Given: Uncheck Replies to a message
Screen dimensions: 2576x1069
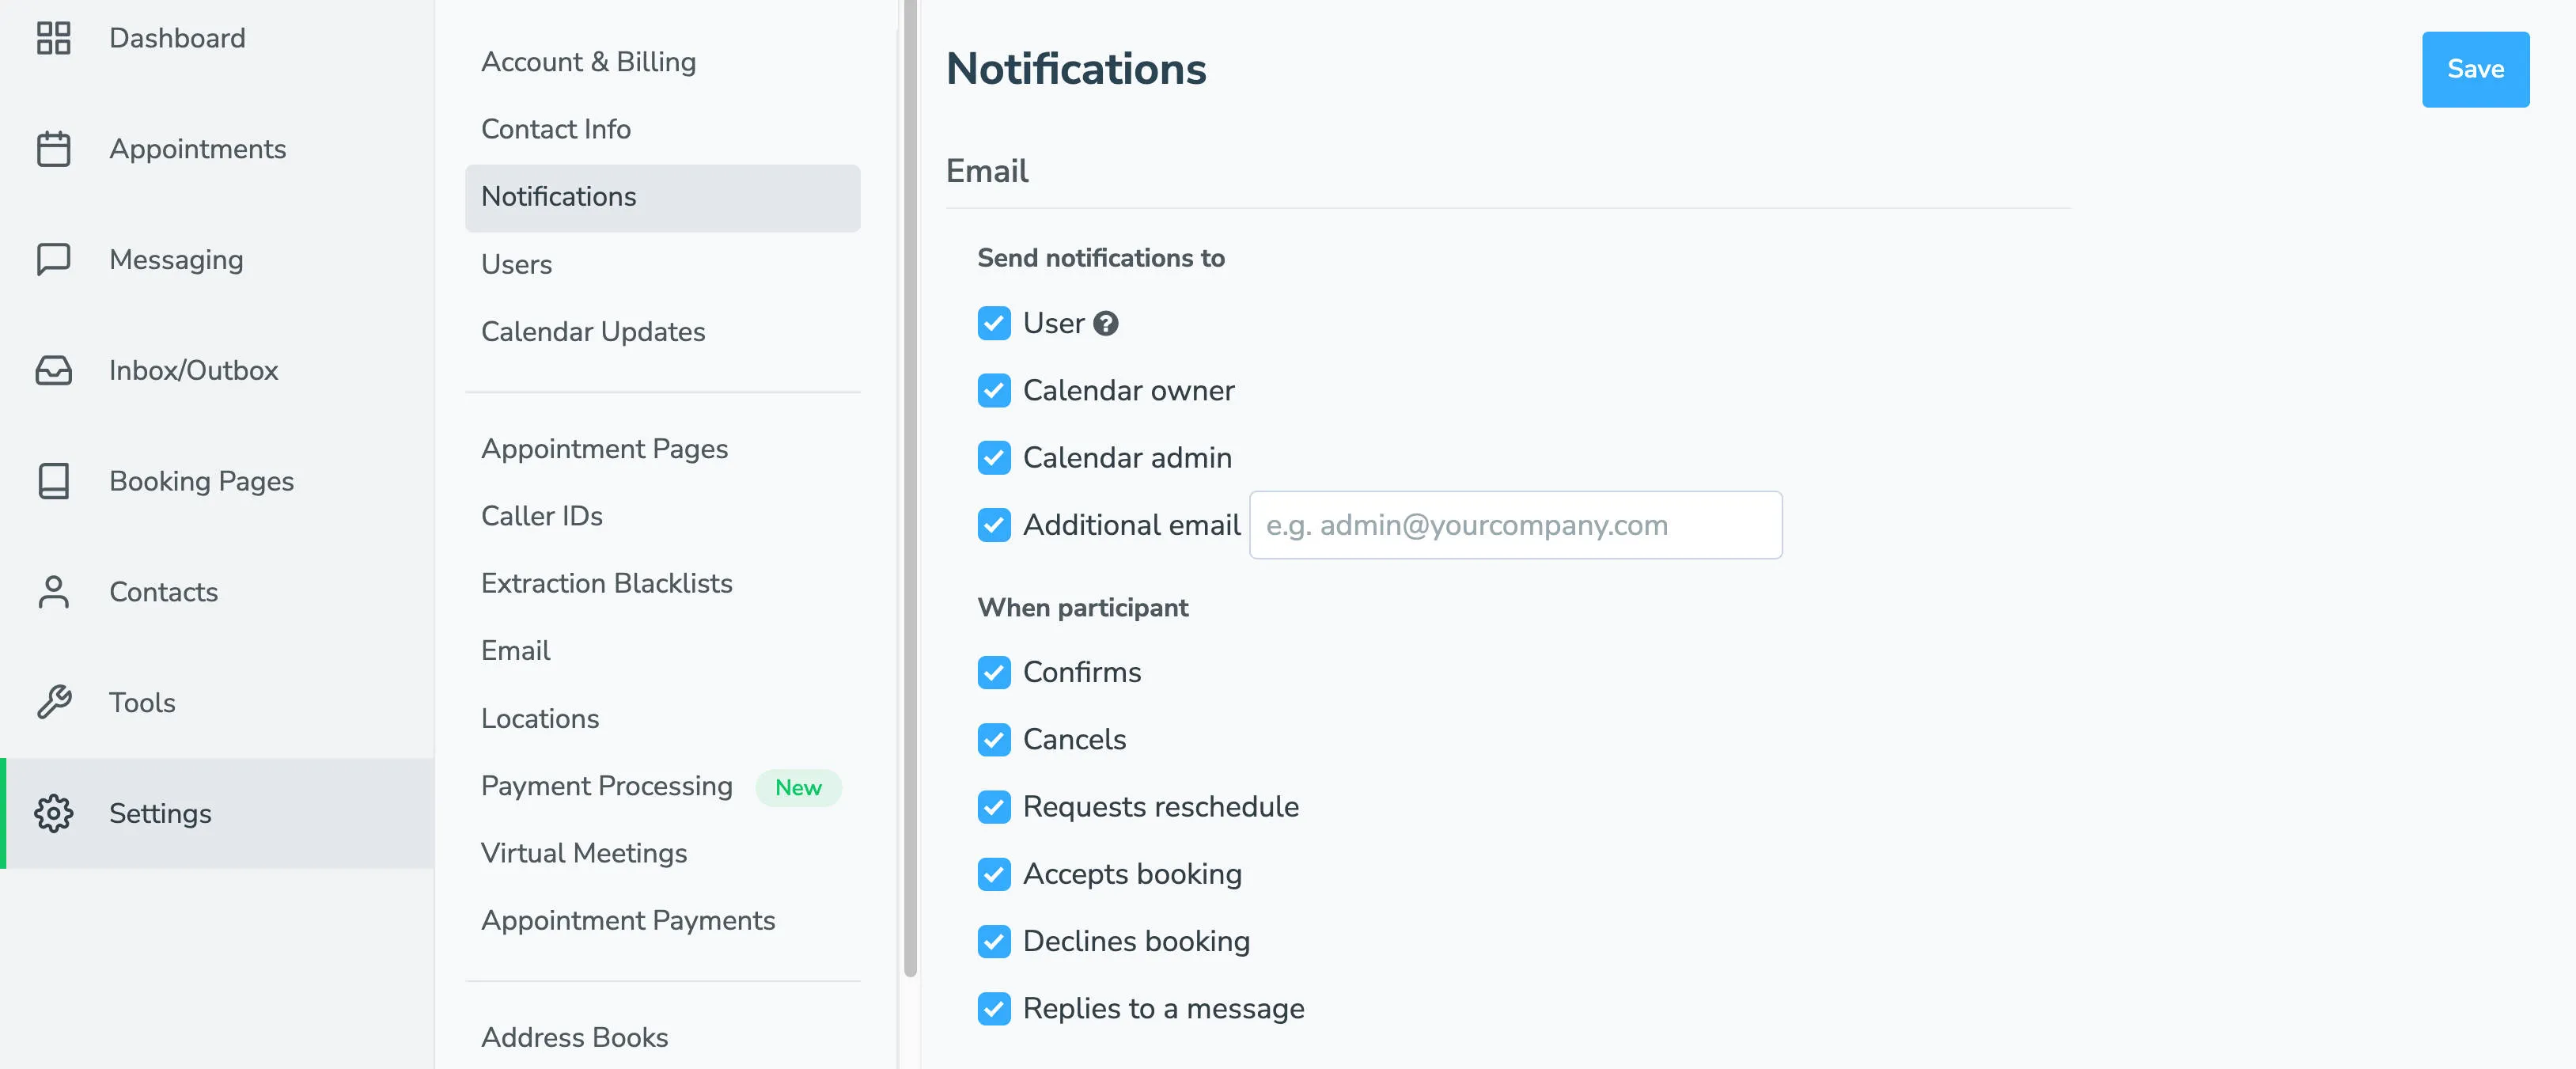Looking at the screenshot, I should click(994, 1008).
